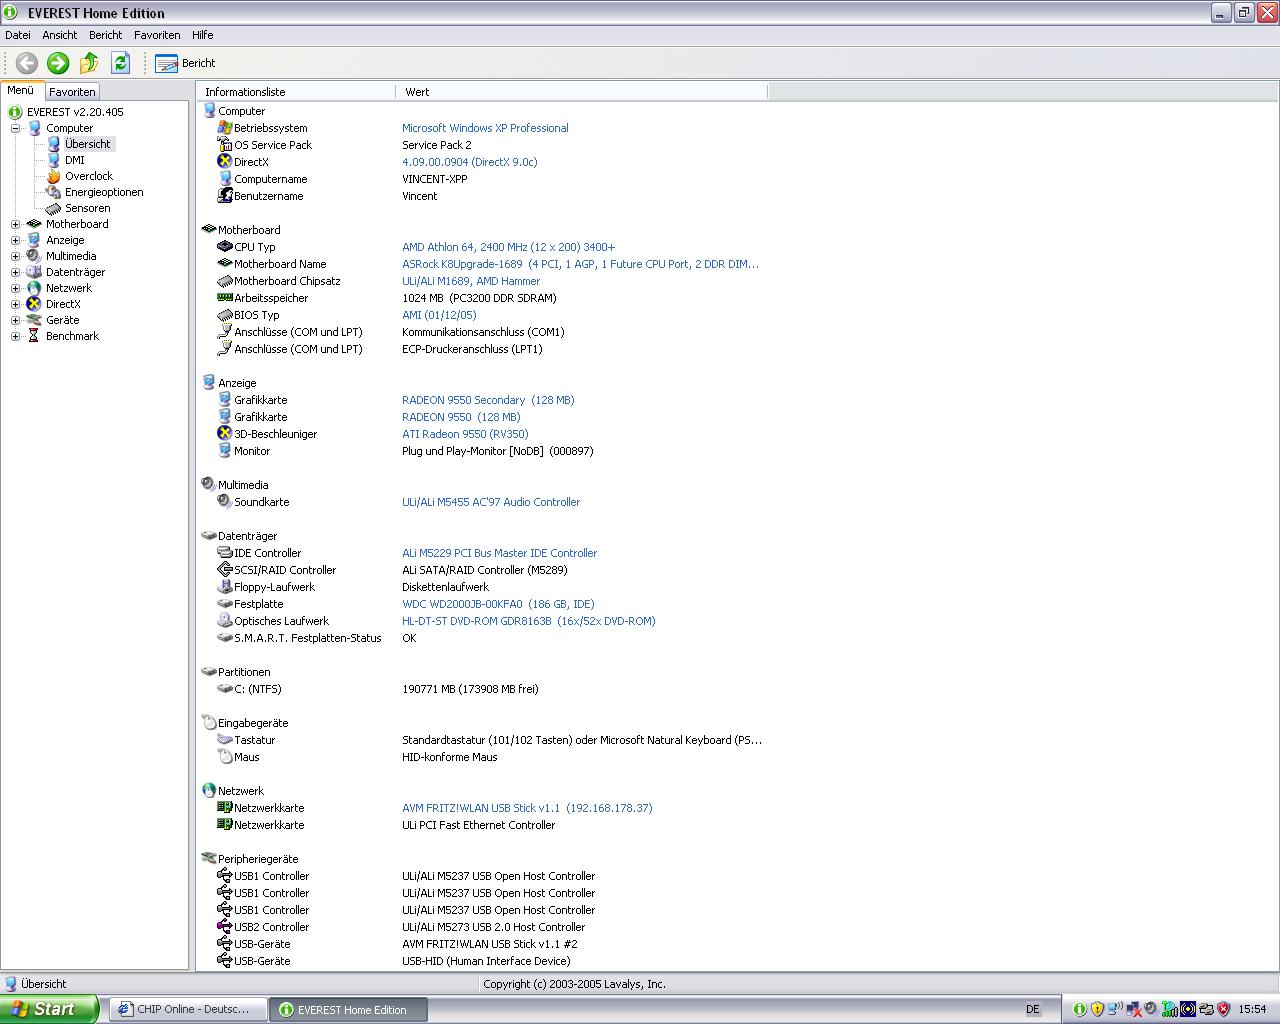Open ULi/ALi M5455 AC'97 Audio Controller link
The width and height of the screenshot is (1280, 1024).
point(491,502)
